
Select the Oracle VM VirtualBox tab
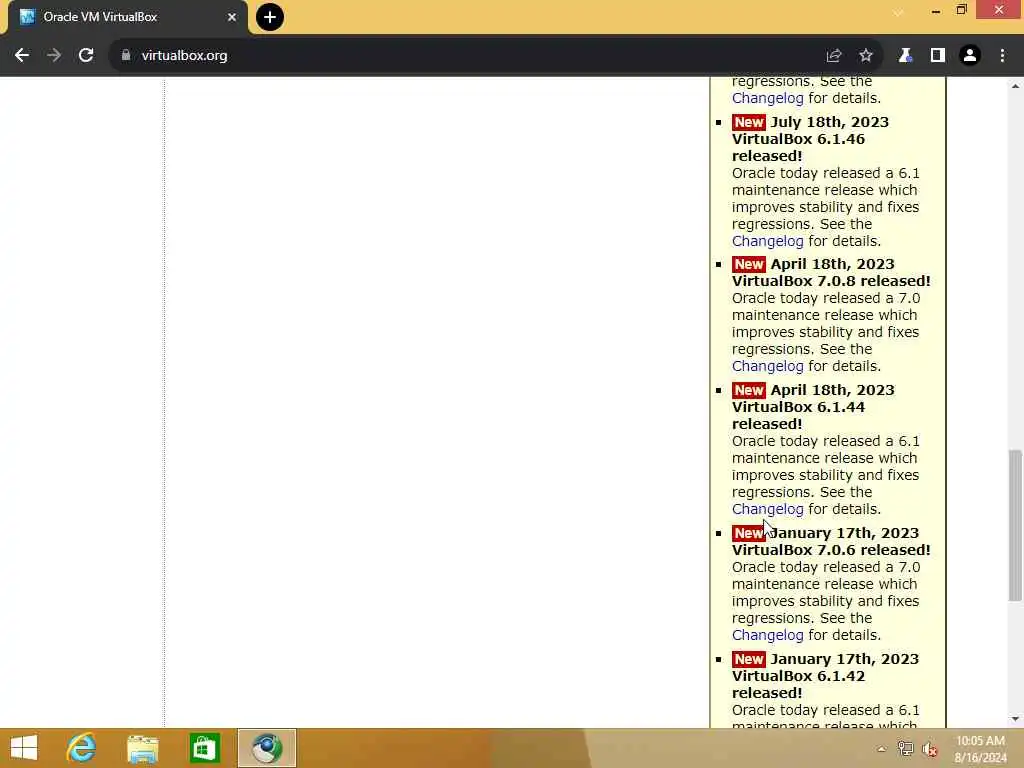tap(127, 17)
